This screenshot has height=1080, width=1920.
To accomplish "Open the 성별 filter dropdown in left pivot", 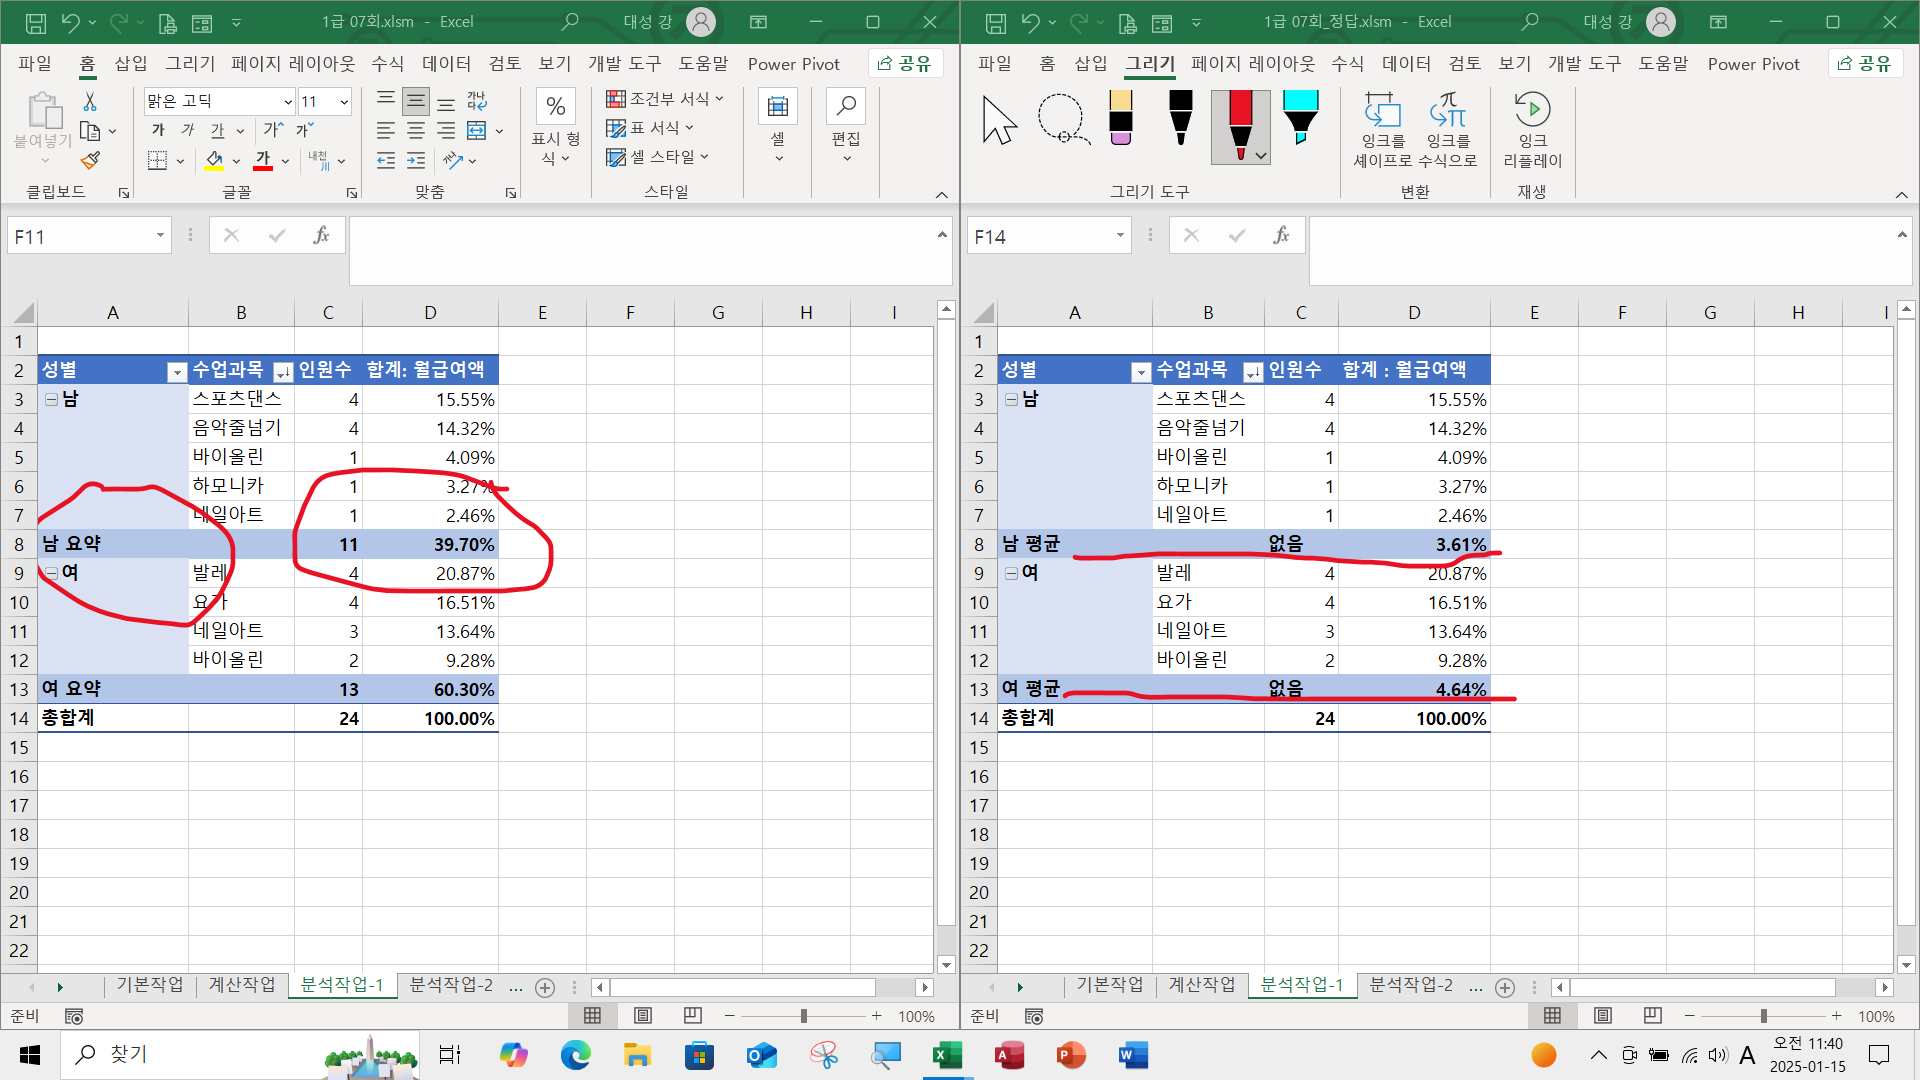I will point(177,372).
